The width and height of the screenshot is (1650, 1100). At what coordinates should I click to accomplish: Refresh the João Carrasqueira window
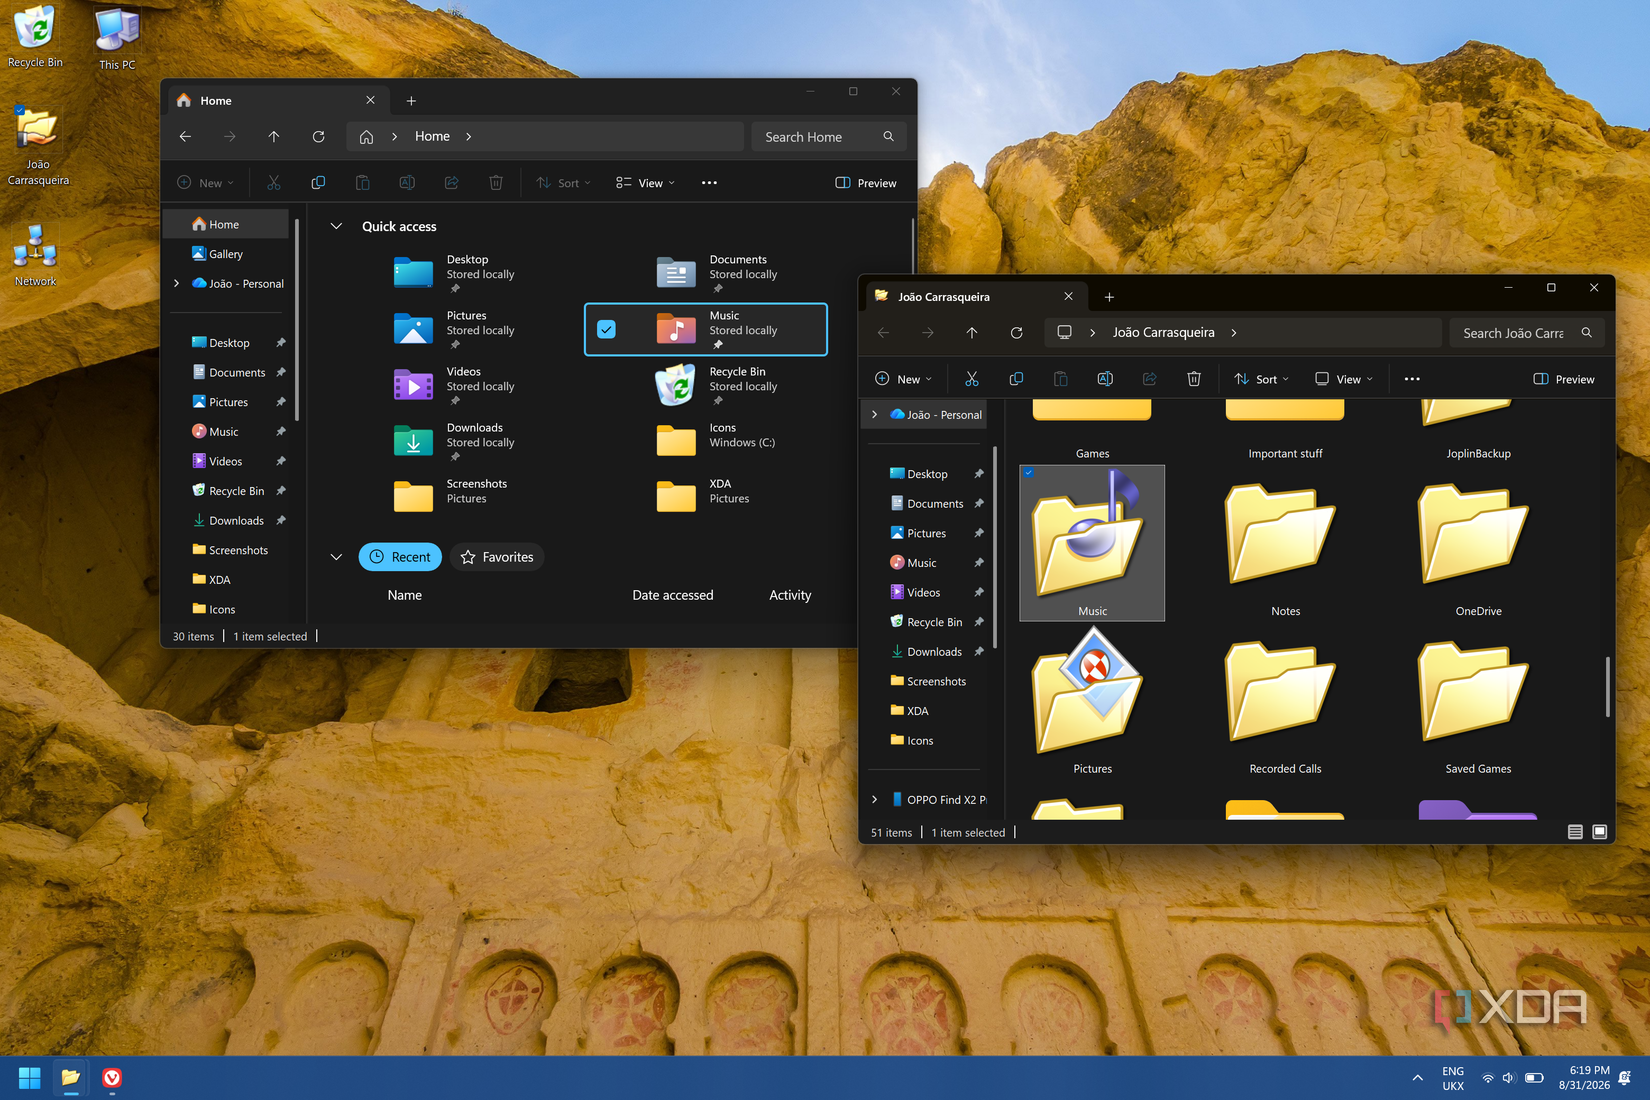[1016, 333]
